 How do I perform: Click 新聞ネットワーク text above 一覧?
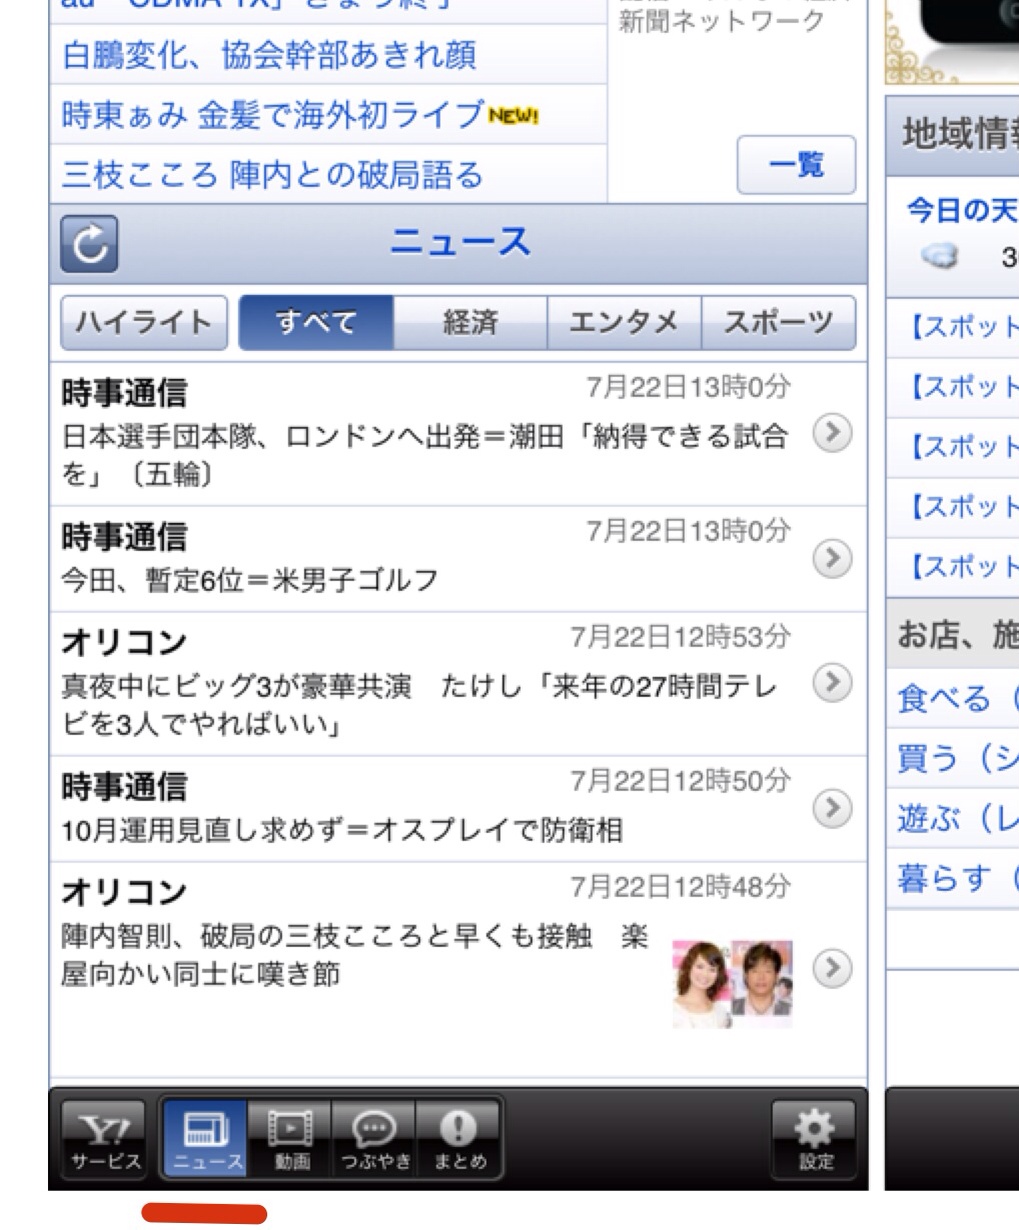722,22
